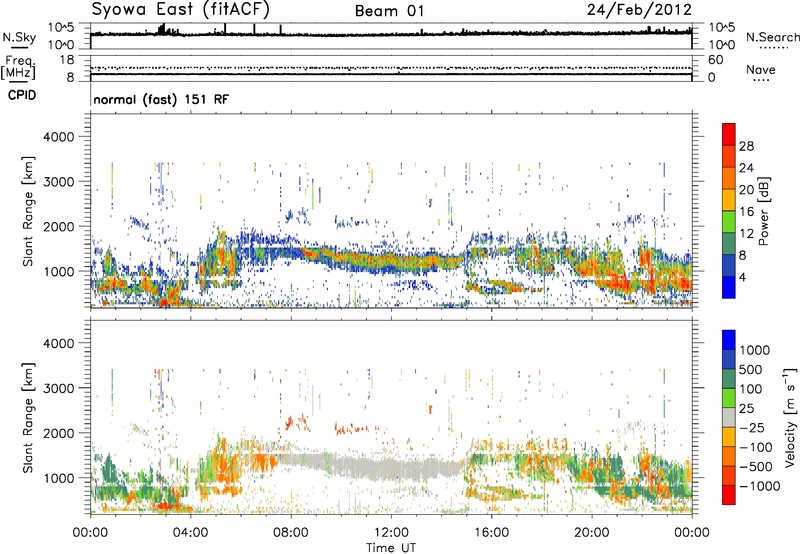Image resolution: width=800 pixels, height=554 pixels.
Task: Click the 'normal (fast) 151 RF' text
Action: [161, 99]
